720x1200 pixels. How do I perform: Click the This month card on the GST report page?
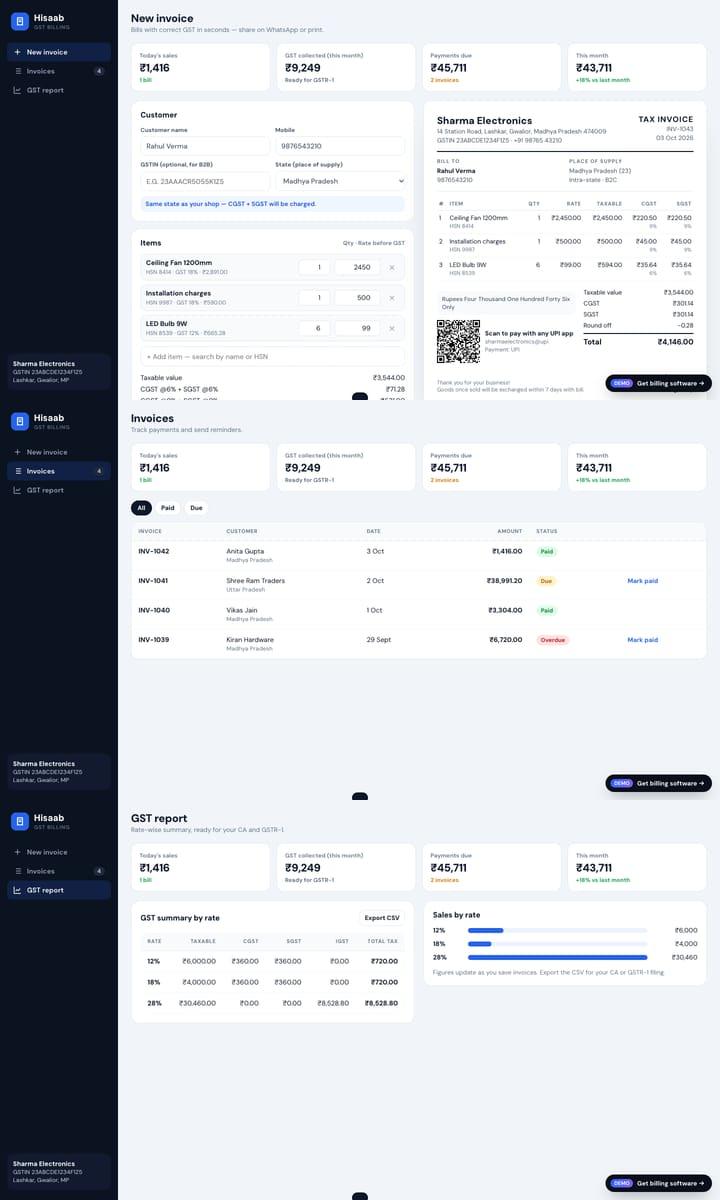click(x=637, y=867)
